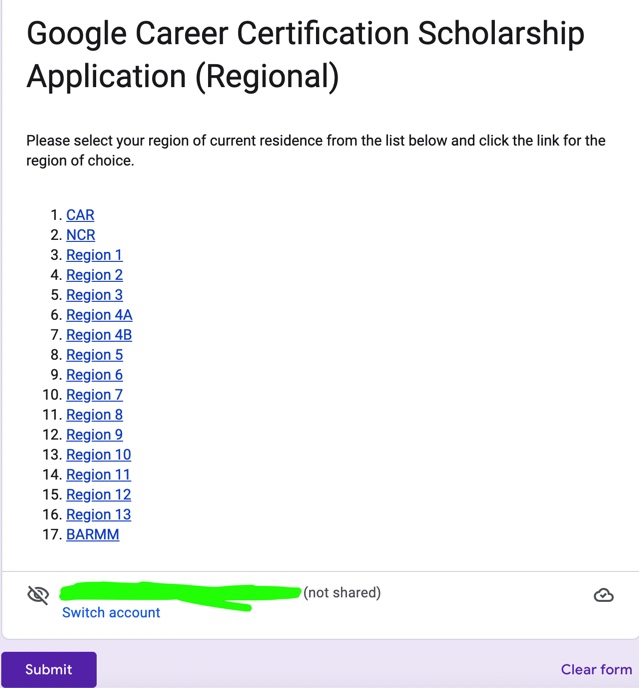Viewport: 639px width, 688px height.
Task: Choose the Region 6 link
Action: (x=94, y=375)
